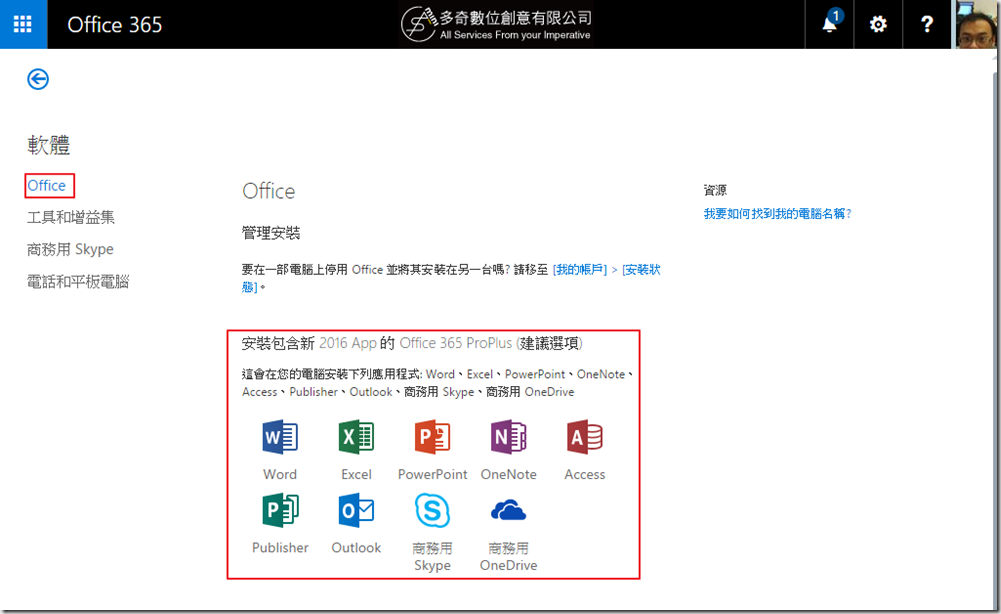Open the app launcher waffle icon

[23, 24]
